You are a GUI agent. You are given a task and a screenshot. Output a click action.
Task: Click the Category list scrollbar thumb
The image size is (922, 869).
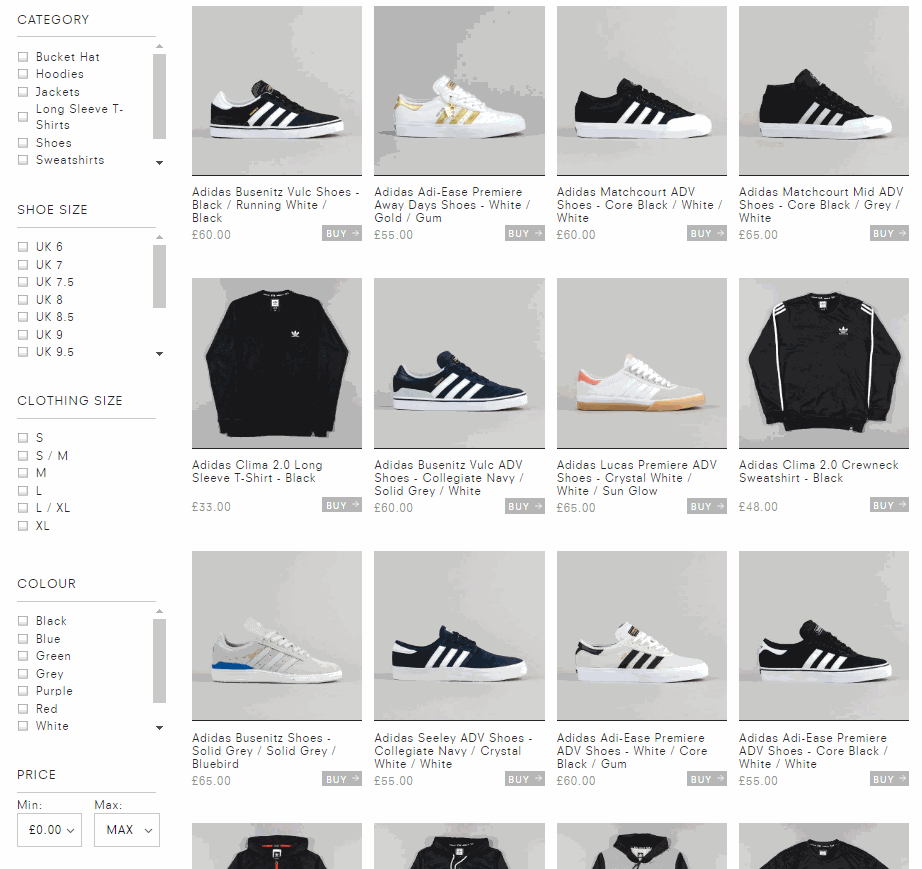tap(159, 96)
